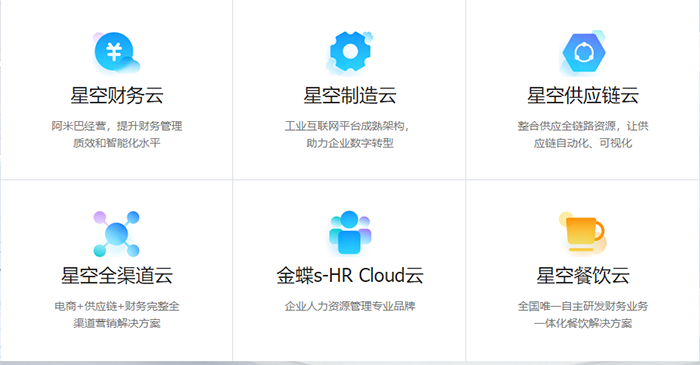Open the 星空制造云 title link
This screenshot has height=365, width=700.
[x=350, y=95]
